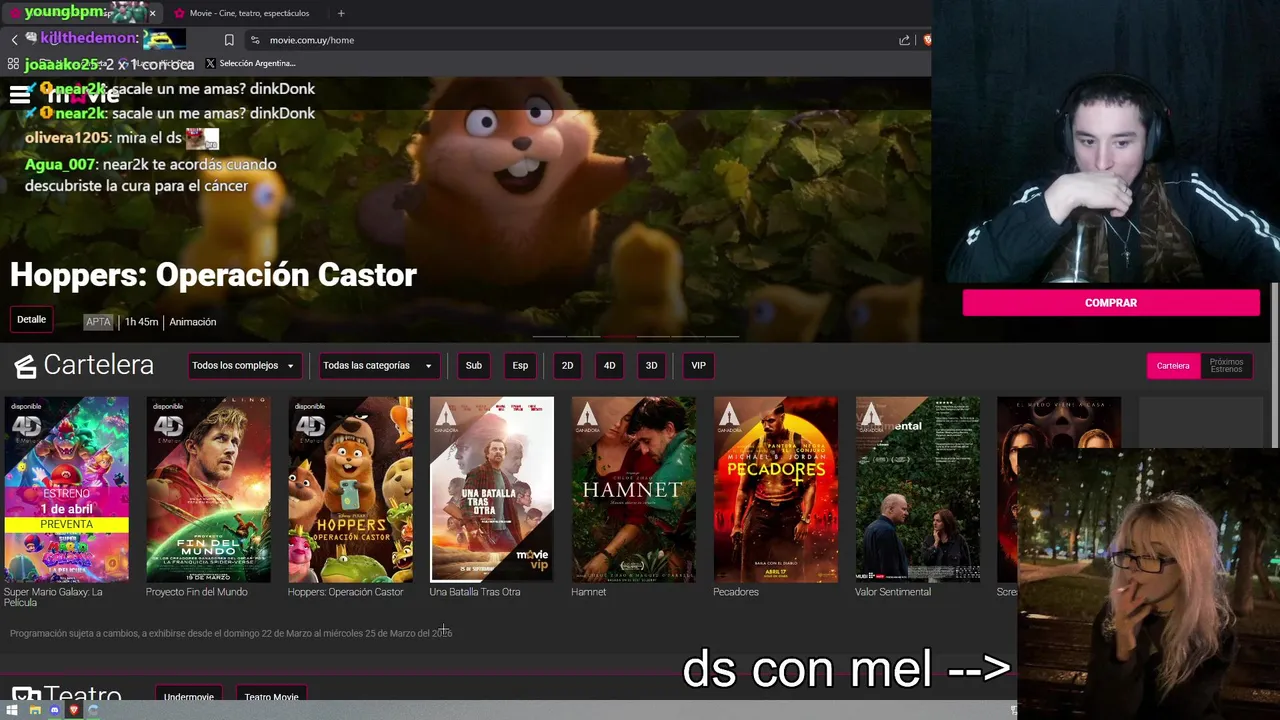Click the share icon in the address bar

click(904, 40)
